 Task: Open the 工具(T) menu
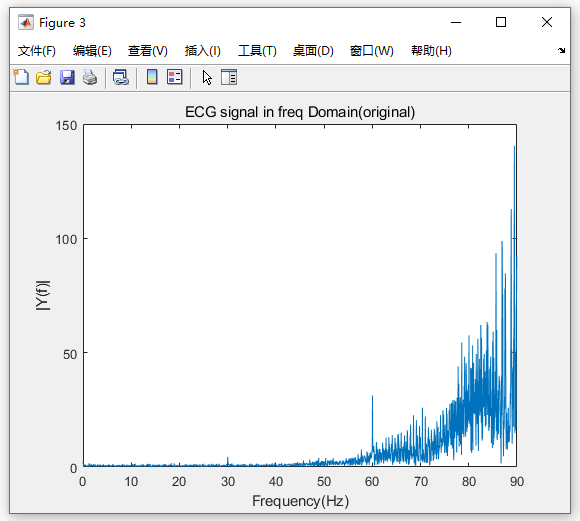(257, 51)
